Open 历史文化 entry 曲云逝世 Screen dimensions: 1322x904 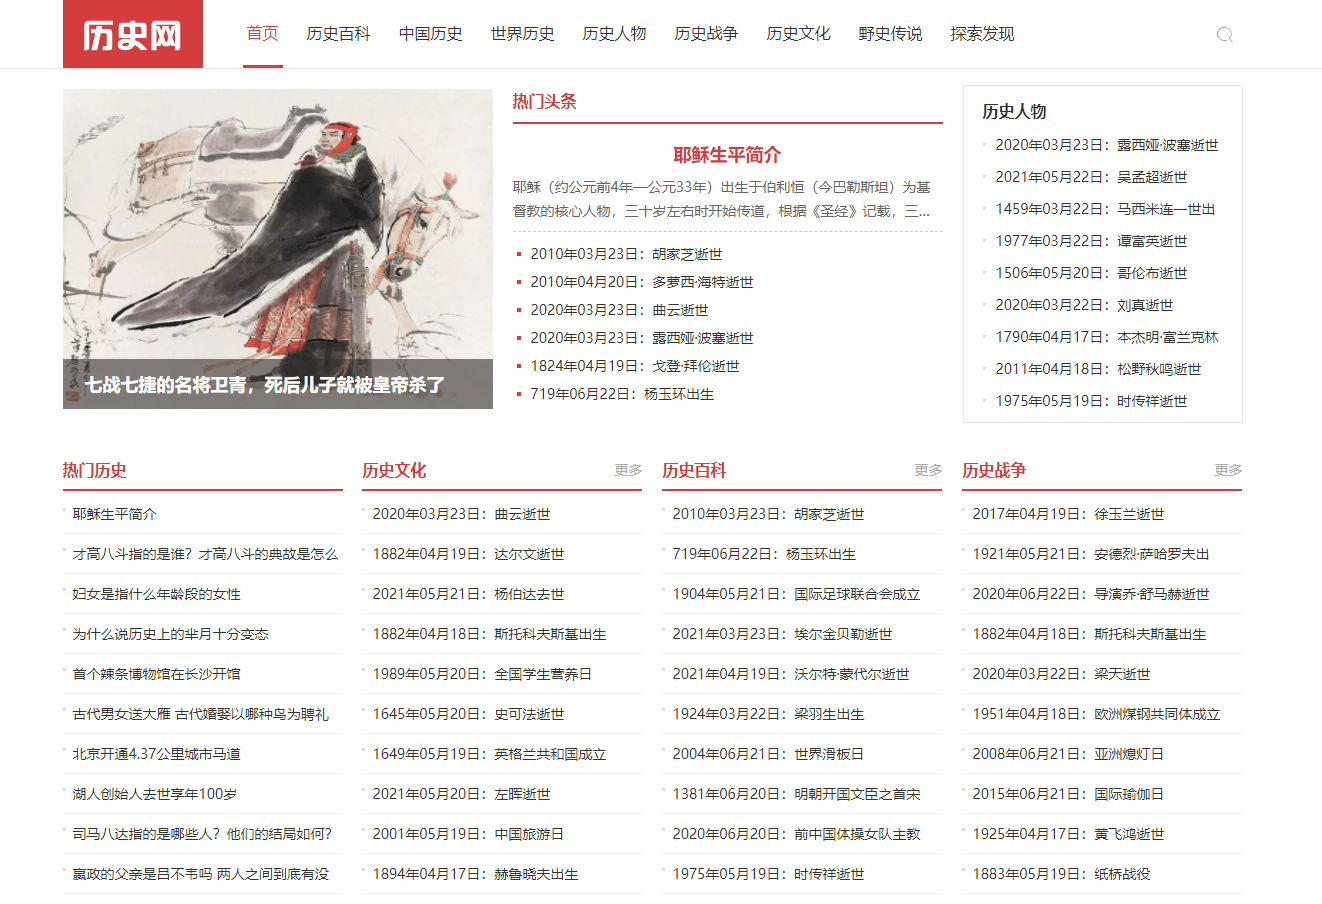tap(461, 514)
